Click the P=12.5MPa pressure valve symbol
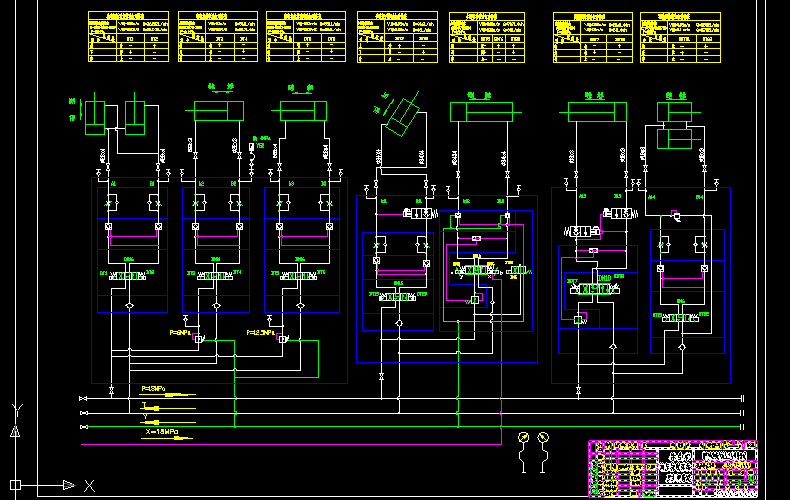The width and height of the screenshot is (790, 500). point(281,341)
